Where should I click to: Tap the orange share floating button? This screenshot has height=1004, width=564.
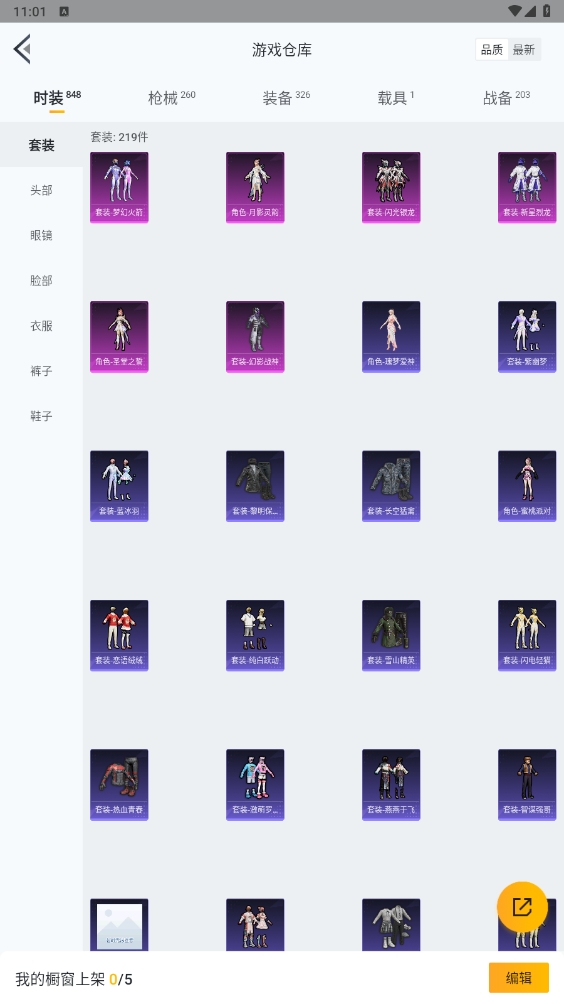[522, 907]
